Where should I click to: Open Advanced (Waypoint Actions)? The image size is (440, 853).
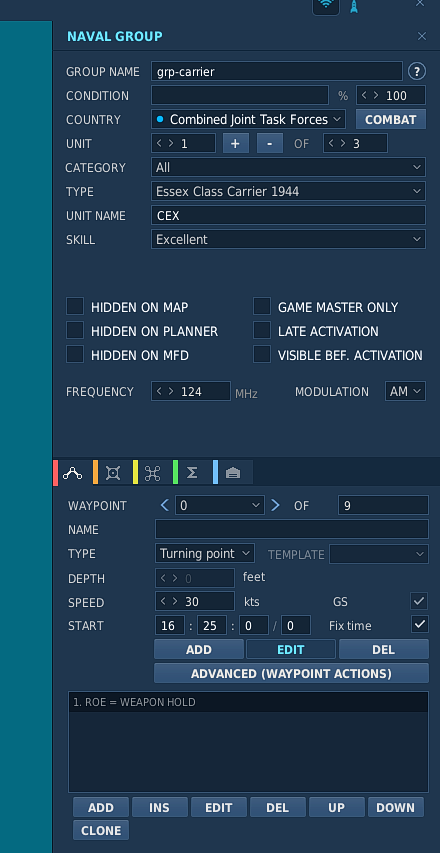(x=291, y=673)
